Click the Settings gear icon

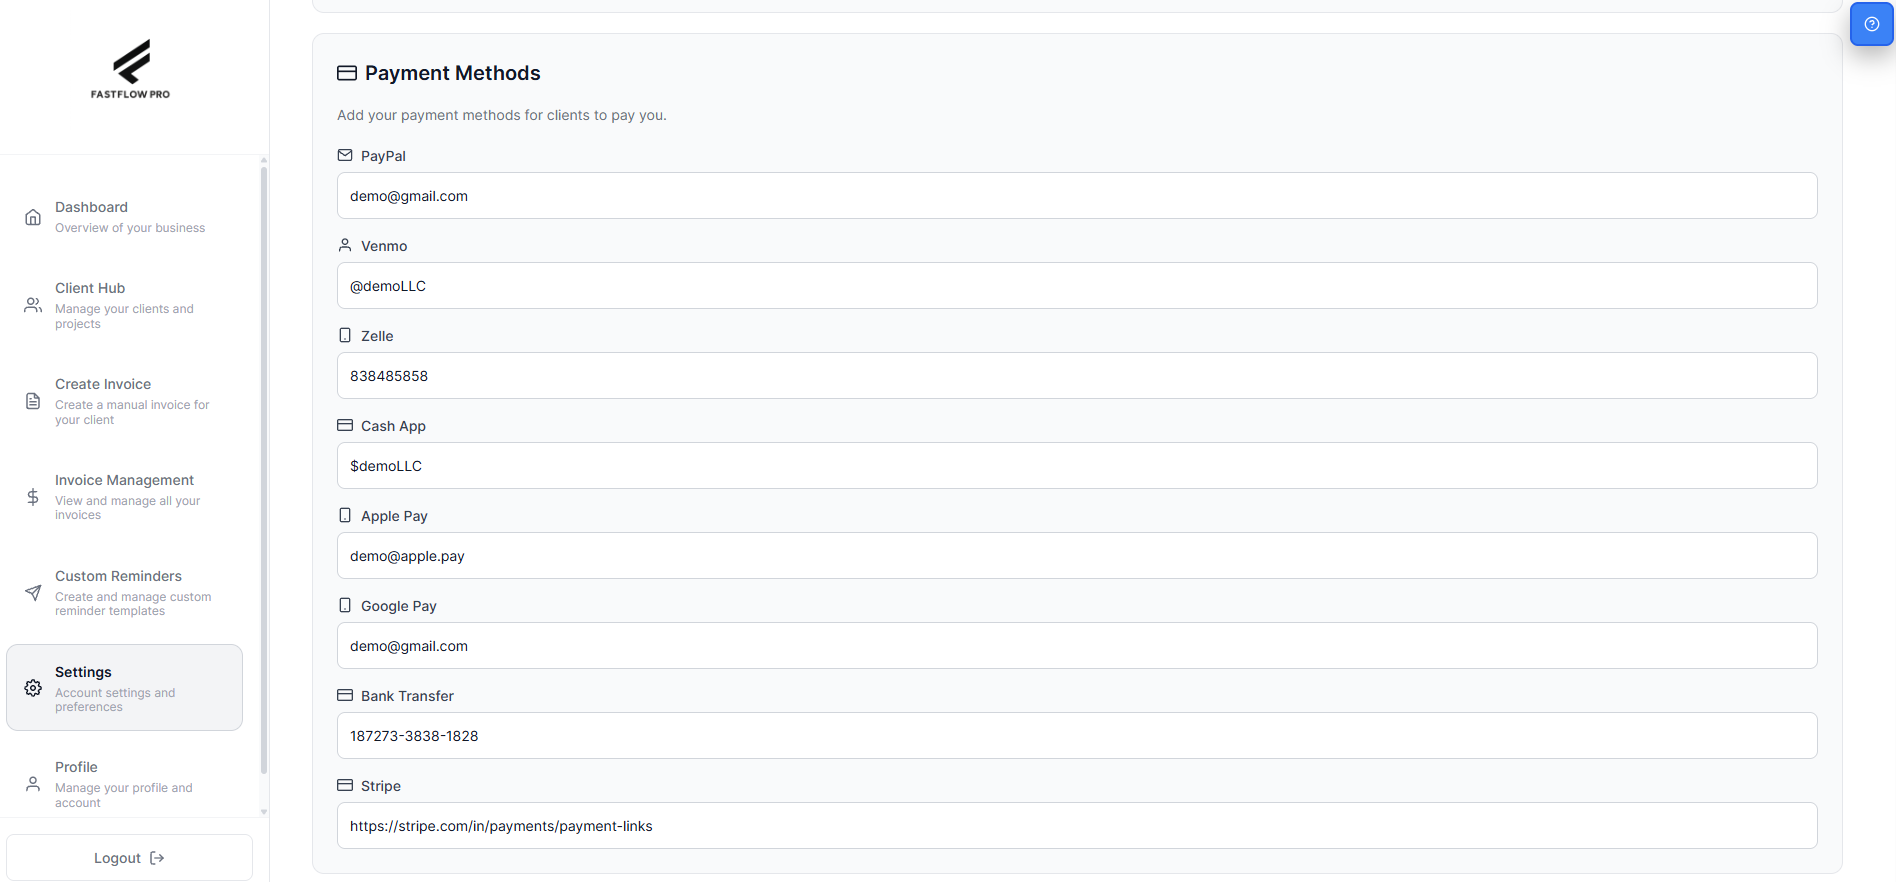pyautogui.click(x=33, y=688)
